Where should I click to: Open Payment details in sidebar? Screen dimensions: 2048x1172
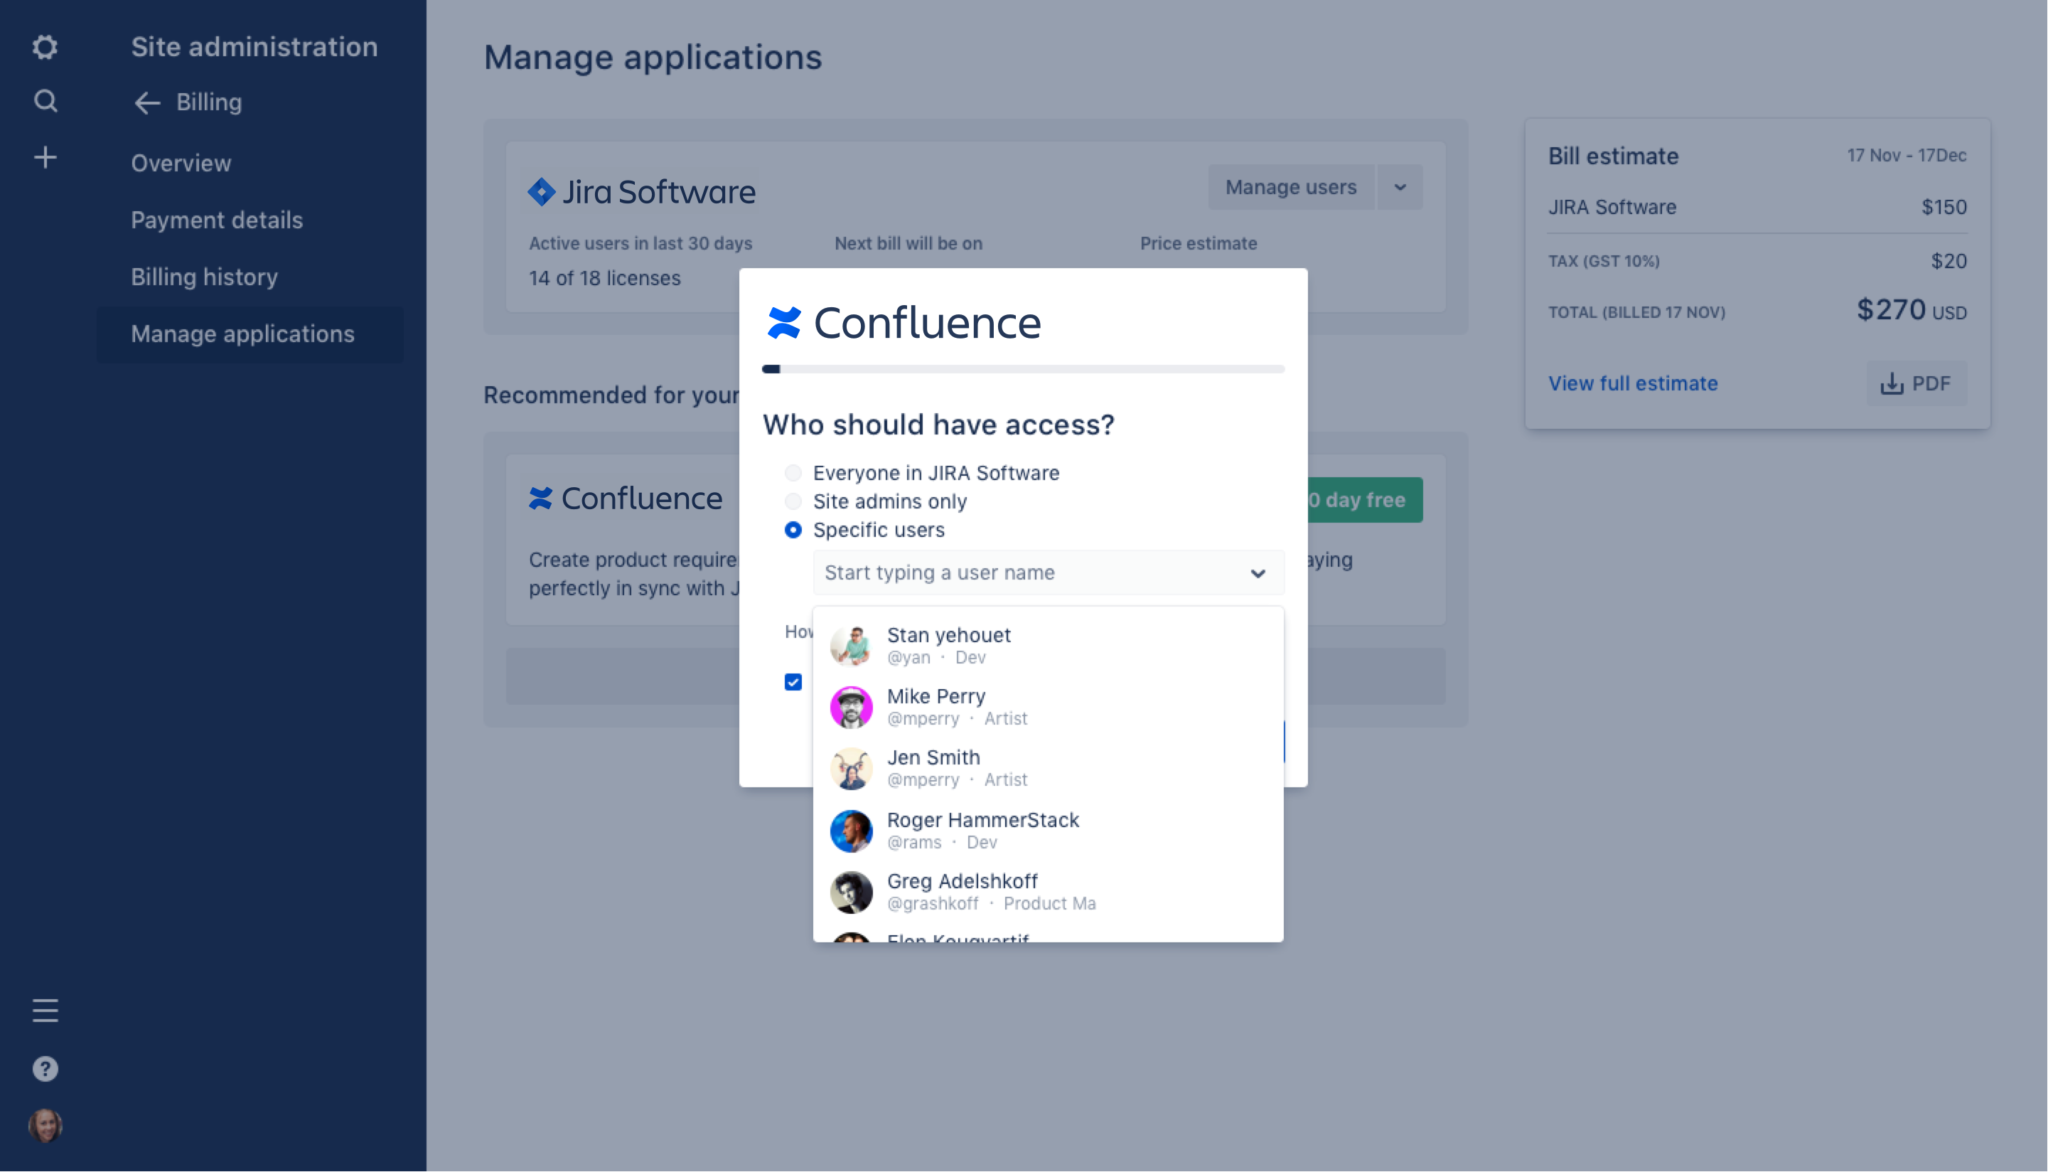(217, 220)
